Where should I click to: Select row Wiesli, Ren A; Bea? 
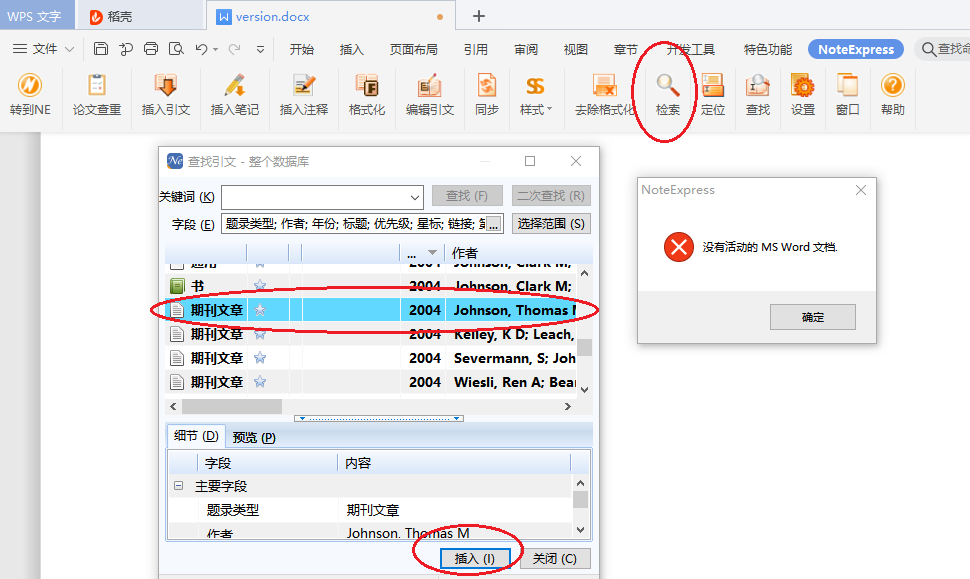[371, 382]
